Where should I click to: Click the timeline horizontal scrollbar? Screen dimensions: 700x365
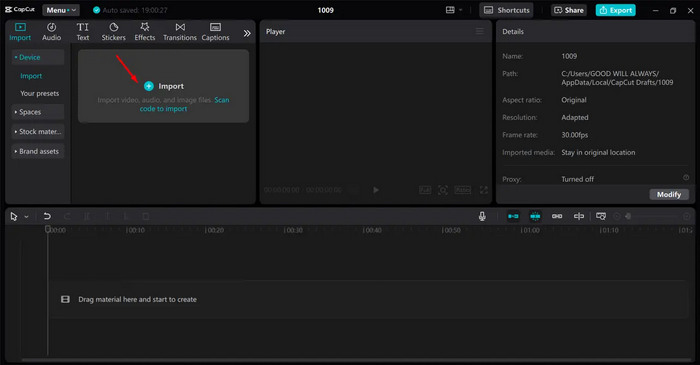[356, 360]
